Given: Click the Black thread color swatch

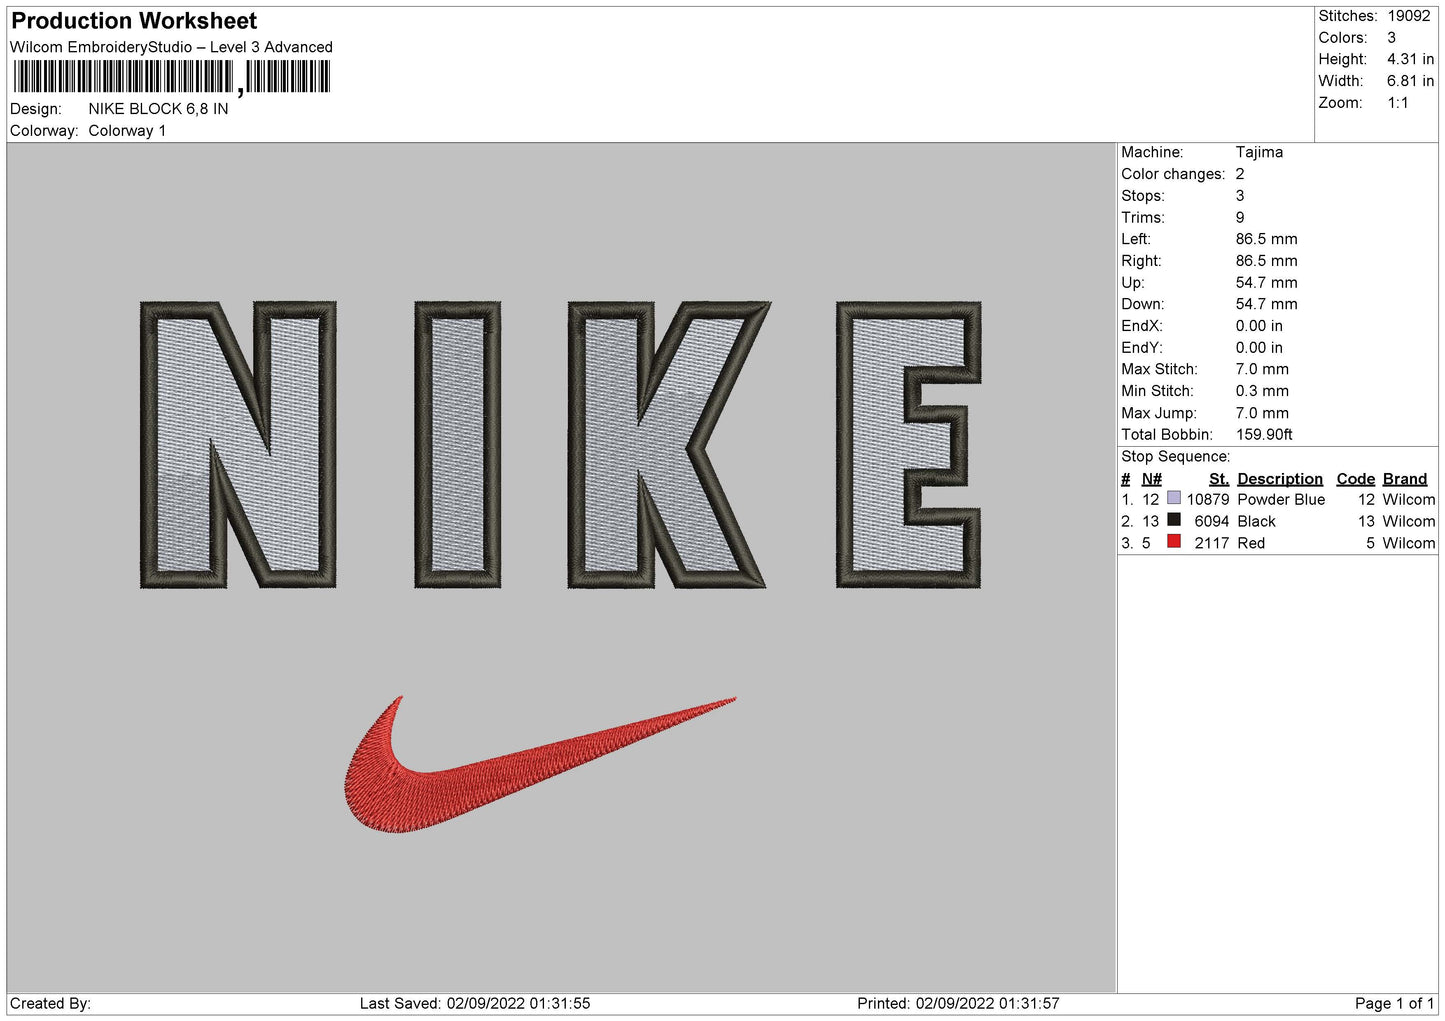Looking at the screenshot, I should point(1174,520).
